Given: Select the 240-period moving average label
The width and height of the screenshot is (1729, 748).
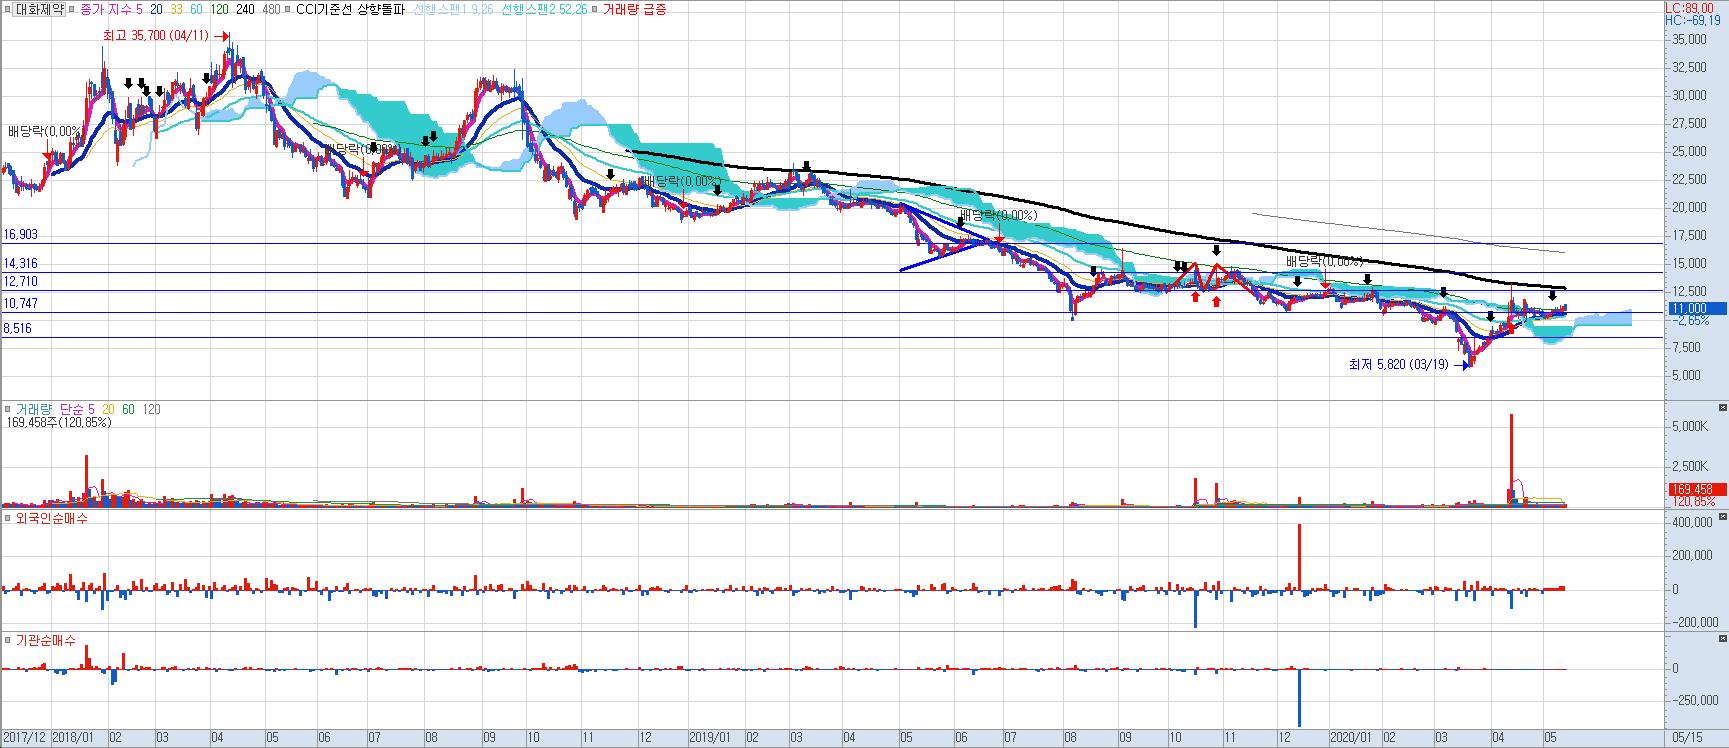Looking at the screenshot, I should 245,9.
